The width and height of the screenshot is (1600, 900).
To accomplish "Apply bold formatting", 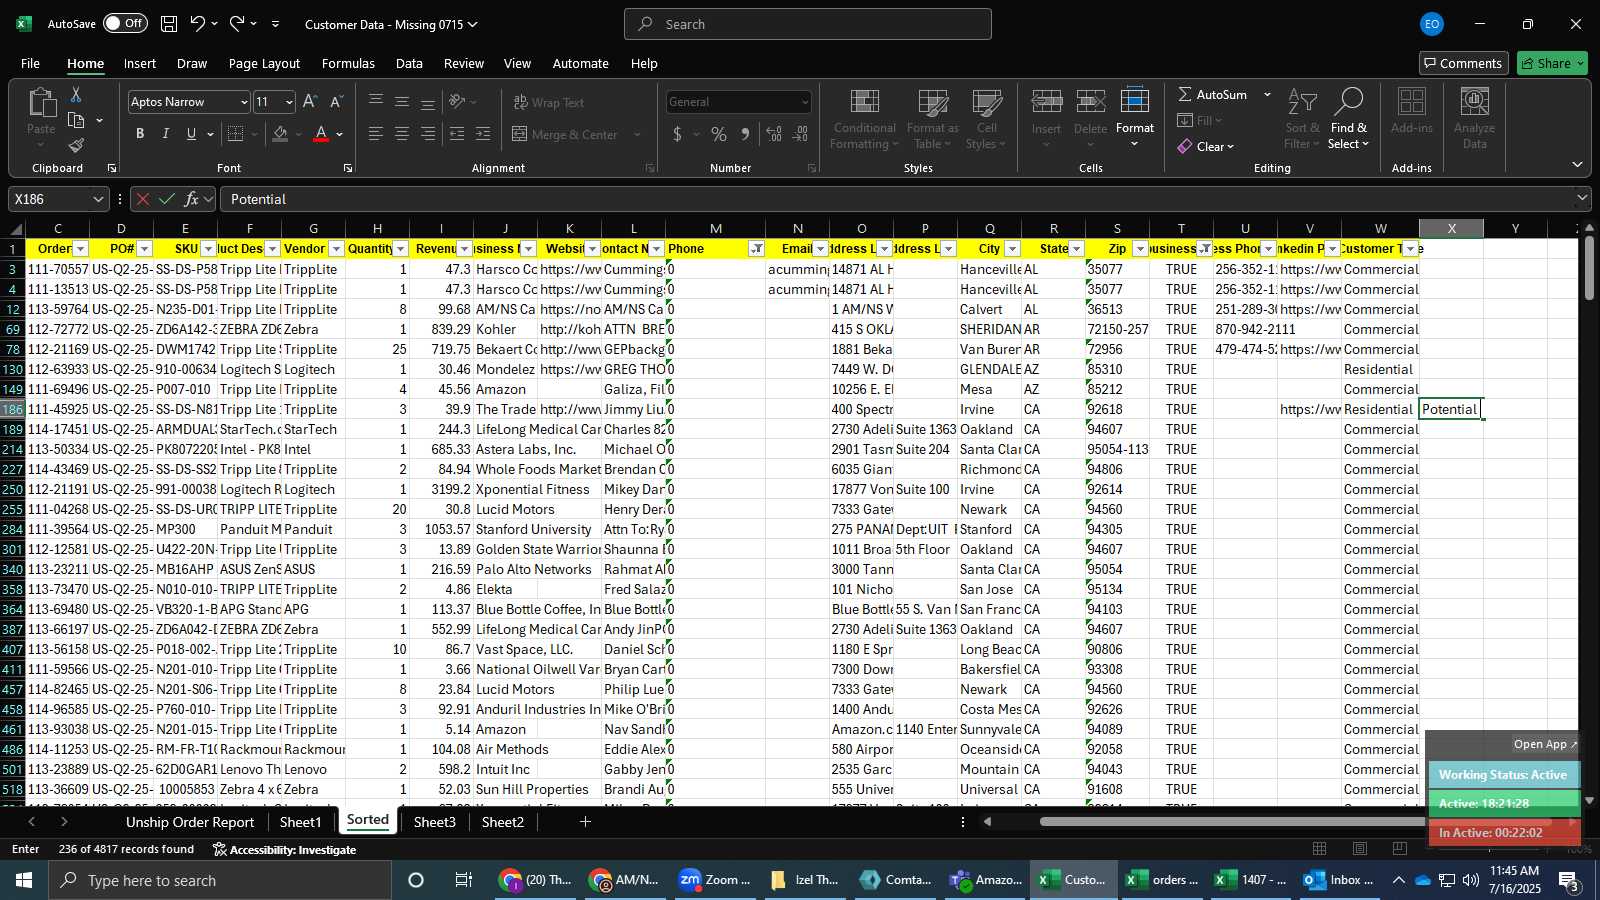I will click(140, 134).
